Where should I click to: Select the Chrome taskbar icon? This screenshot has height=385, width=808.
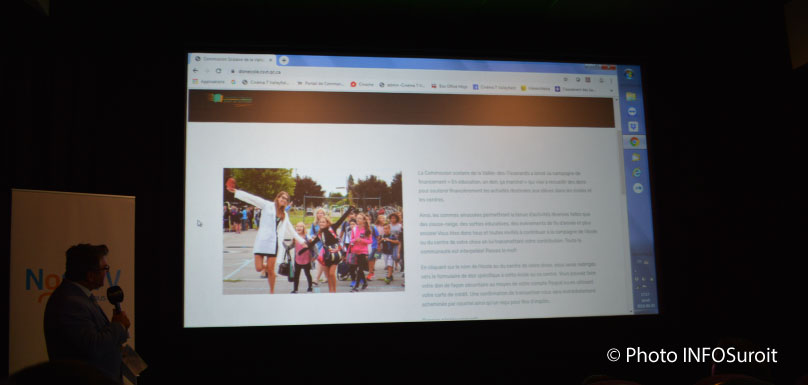pos(634,141)
